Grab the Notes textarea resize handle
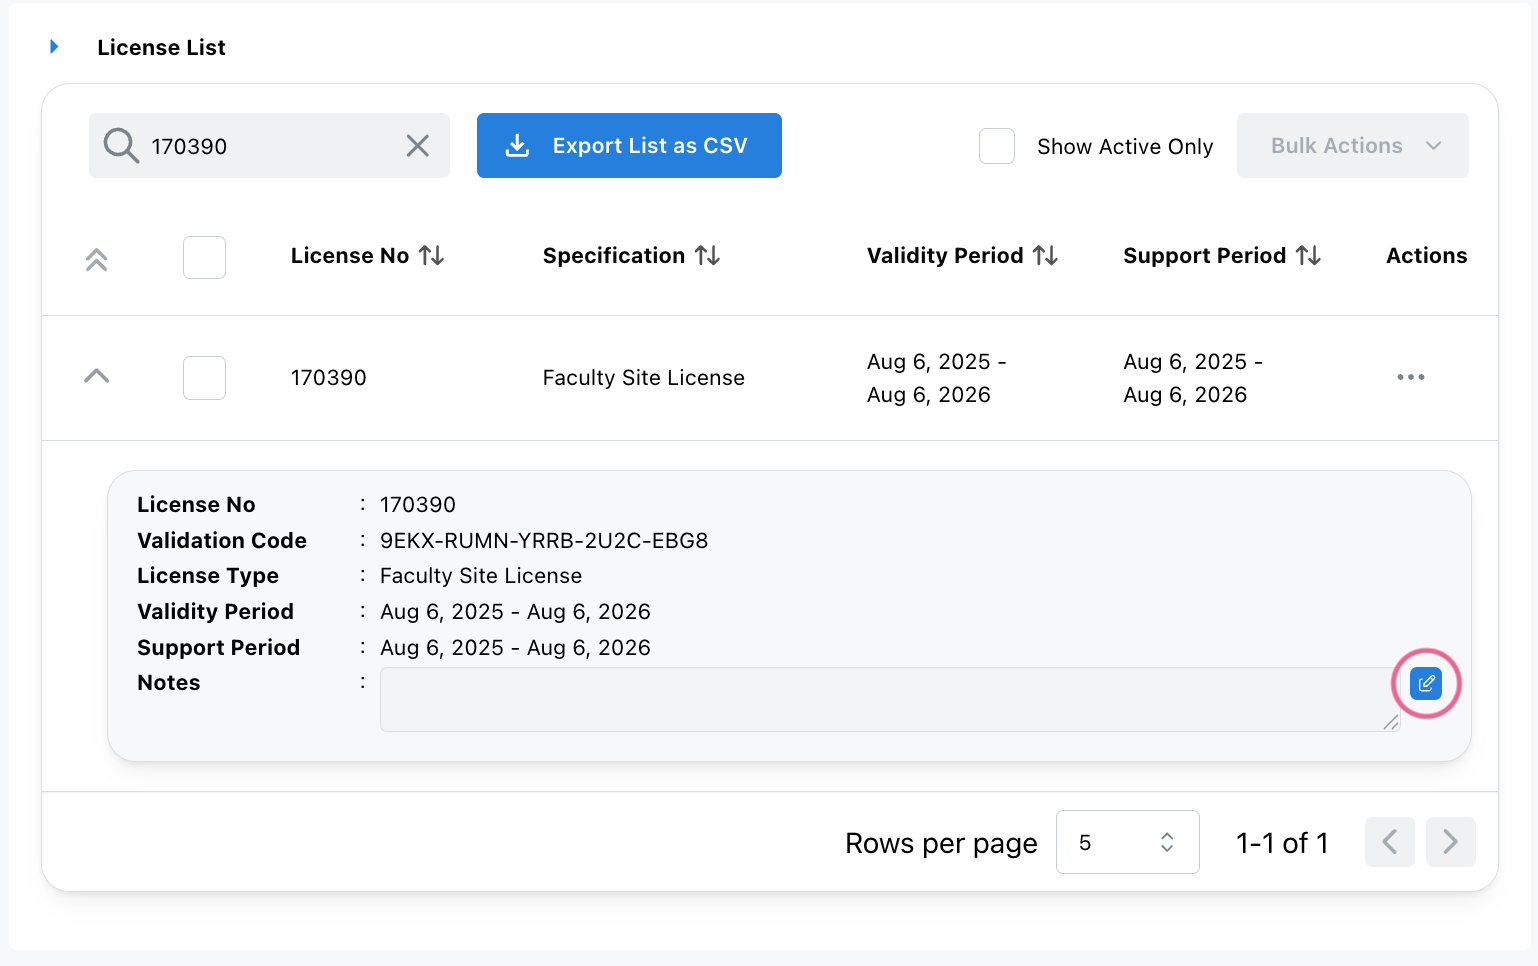 tap(1391, 722)
